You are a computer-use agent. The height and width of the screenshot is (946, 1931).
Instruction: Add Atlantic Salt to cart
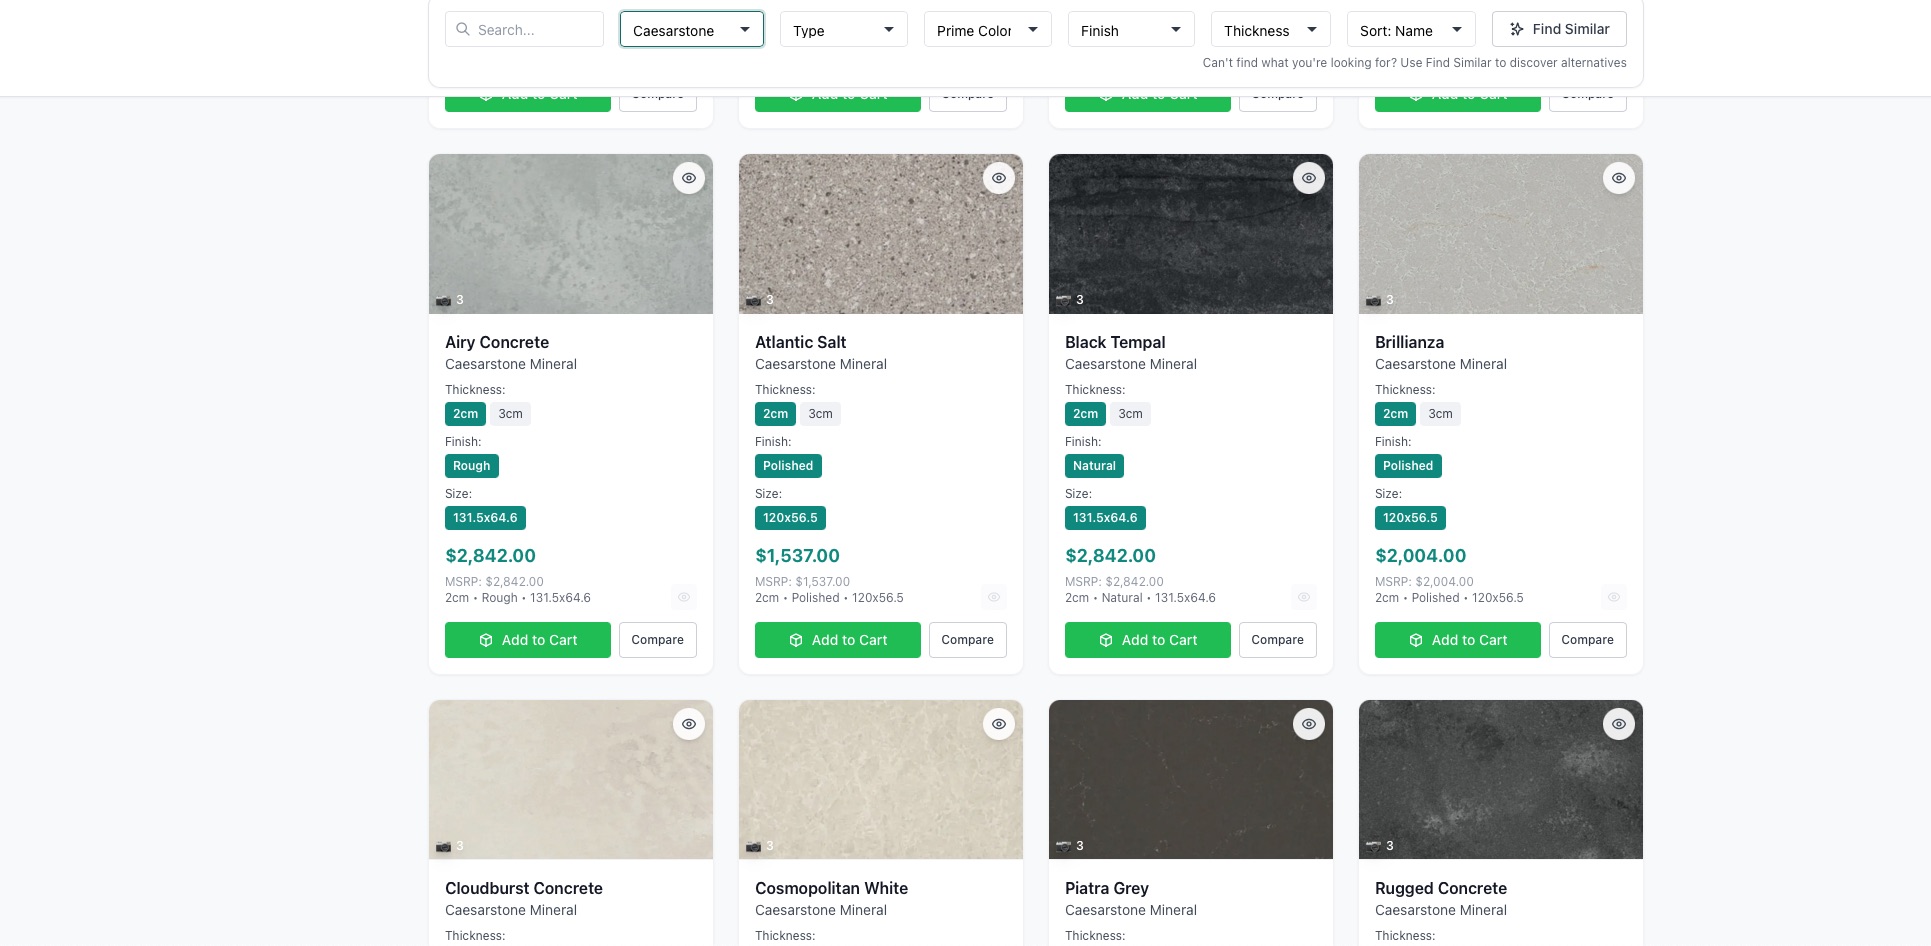pos(838,640)
